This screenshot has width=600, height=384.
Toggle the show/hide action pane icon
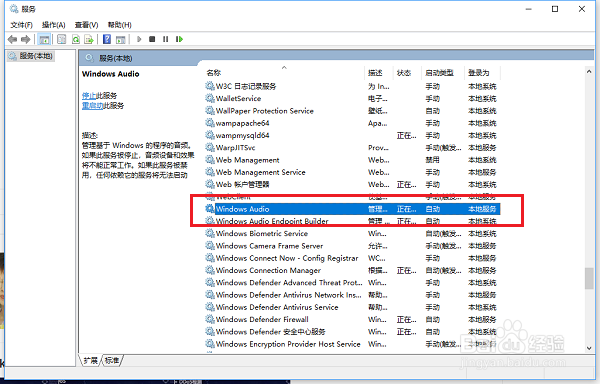[121, 39]
